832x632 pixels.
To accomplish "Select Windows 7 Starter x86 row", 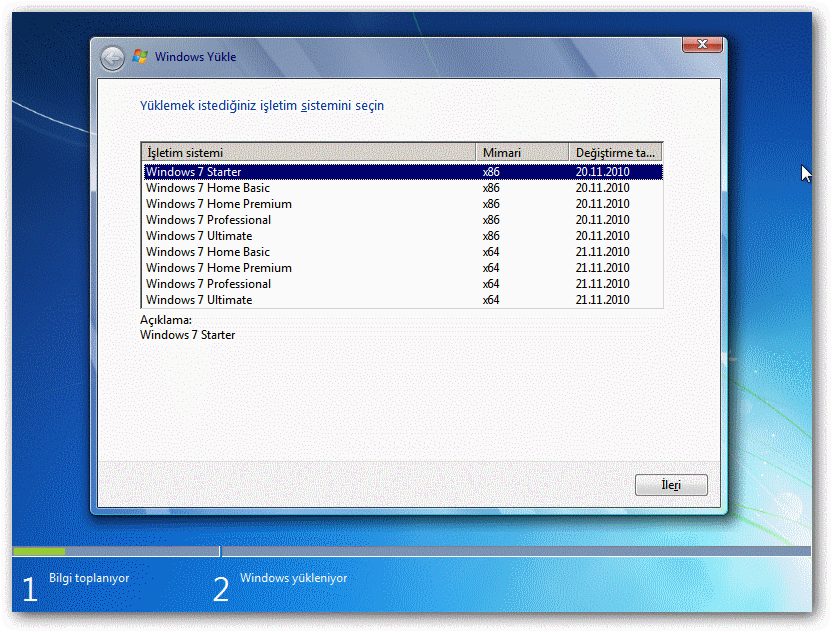I will click(403, 172).
